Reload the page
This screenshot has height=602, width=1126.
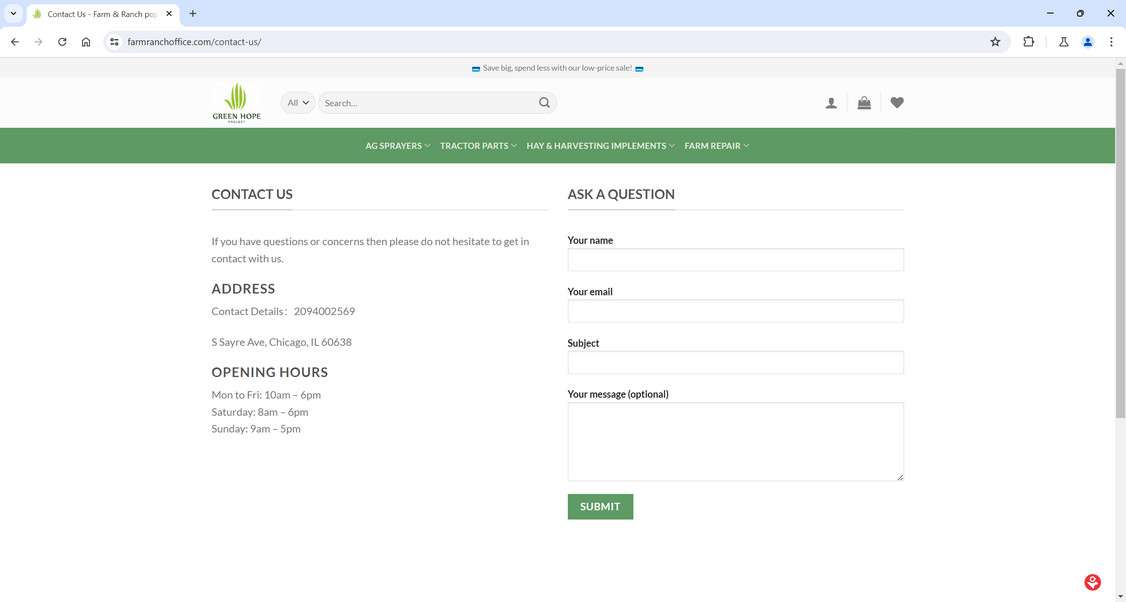click(x=62, y=42)
